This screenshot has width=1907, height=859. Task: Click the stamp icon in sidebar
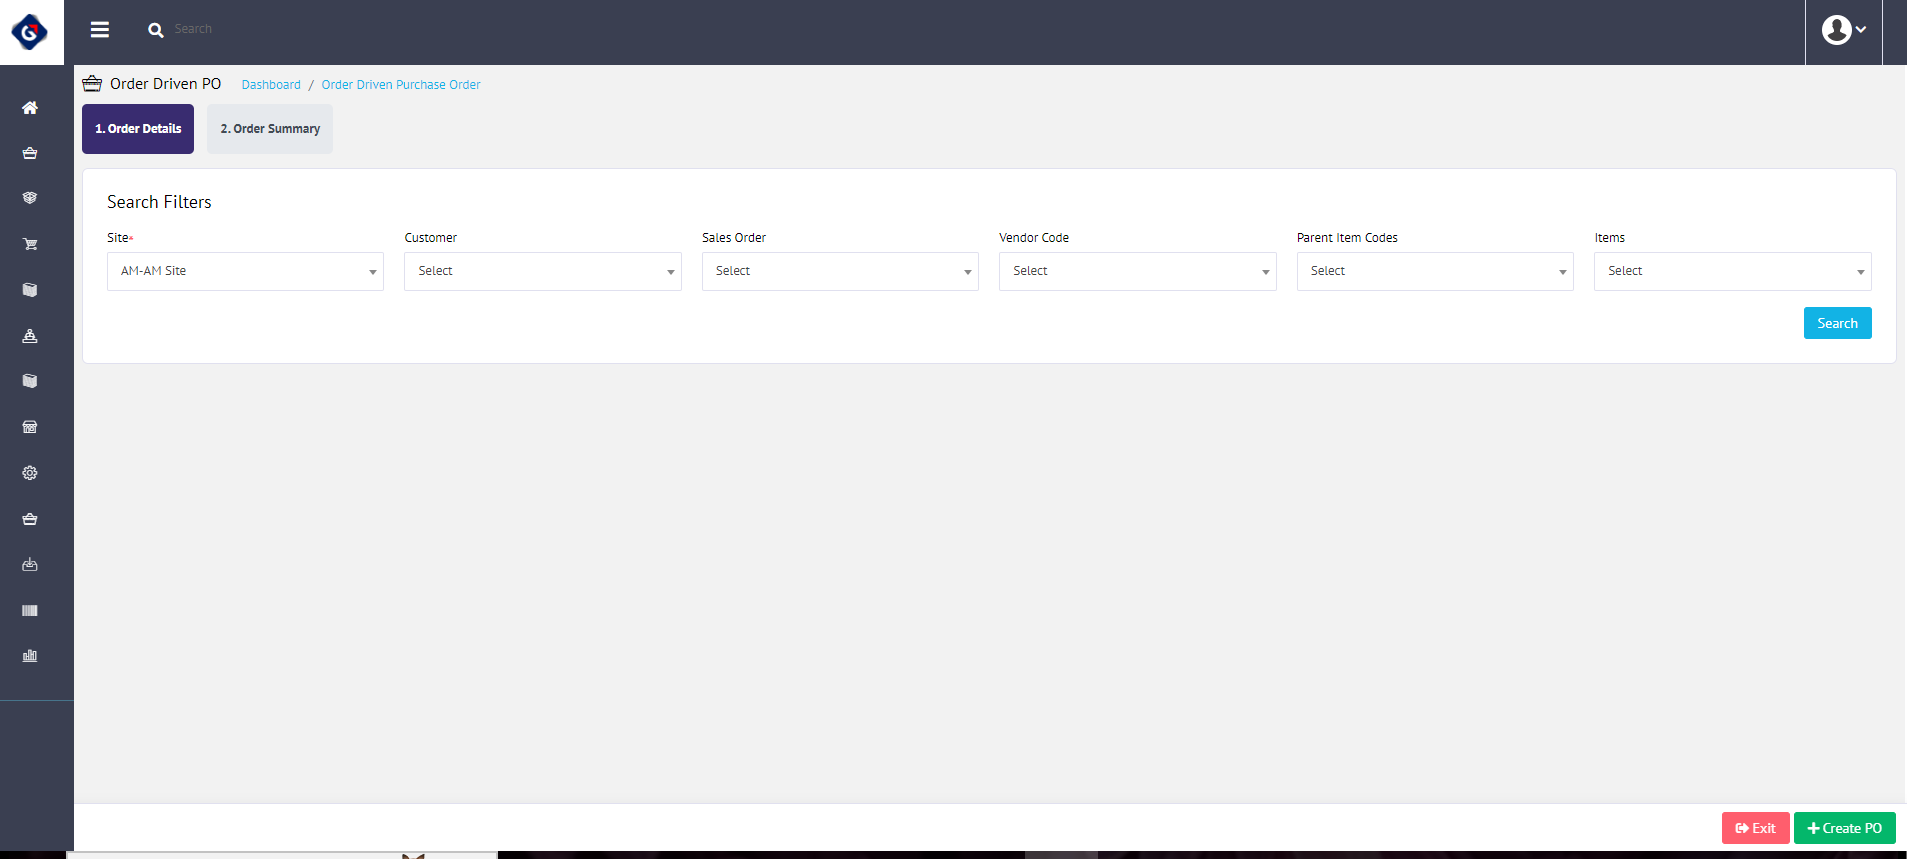pos(30,336)
